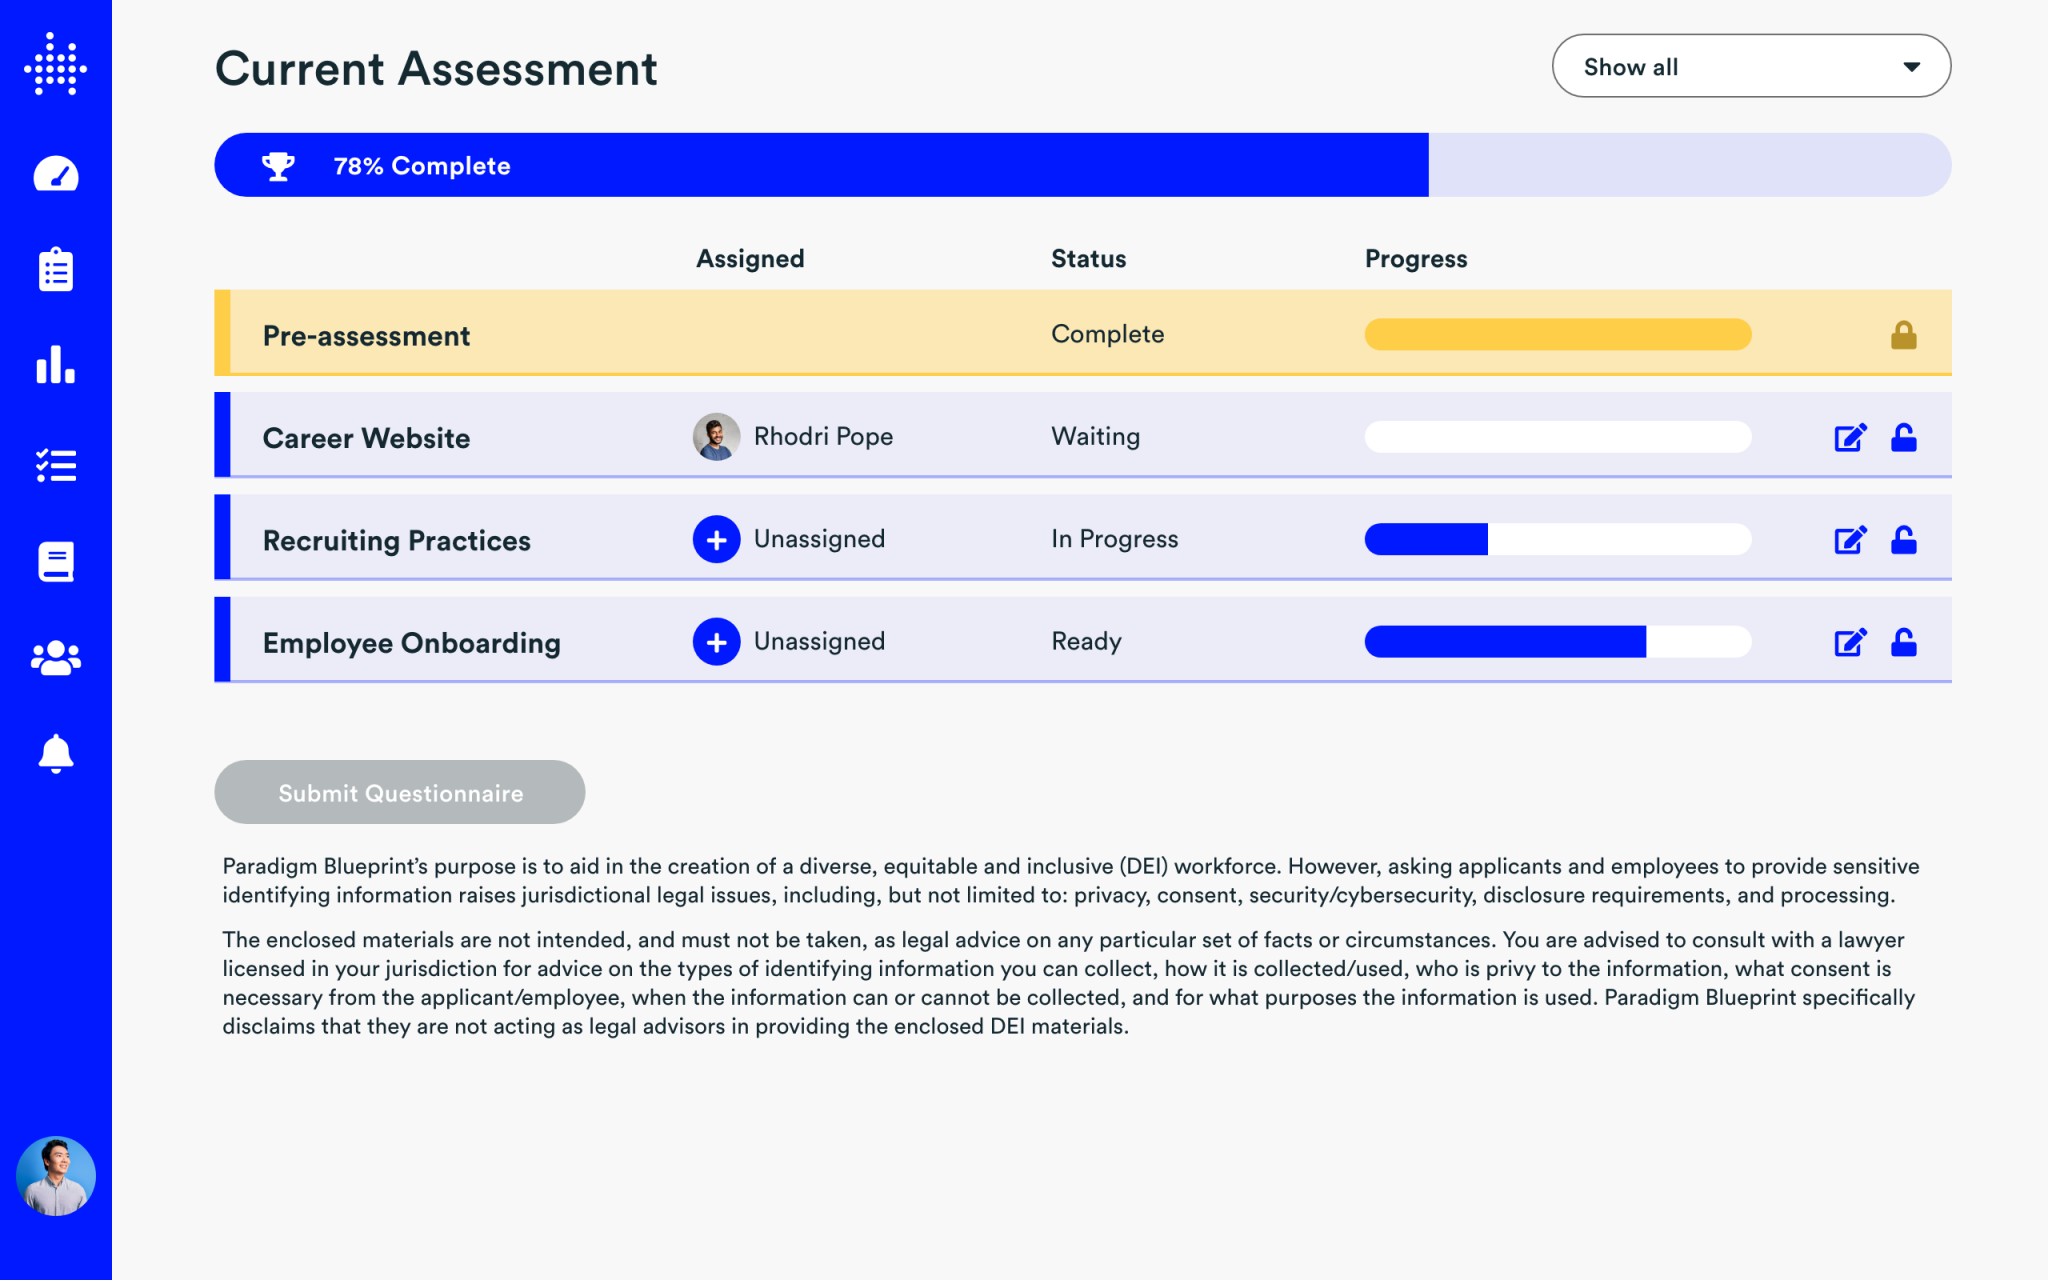Click the Recruiting Practices progress bar
The width and height of the screenshot is (2048, 1280).
click(1557, 540)
